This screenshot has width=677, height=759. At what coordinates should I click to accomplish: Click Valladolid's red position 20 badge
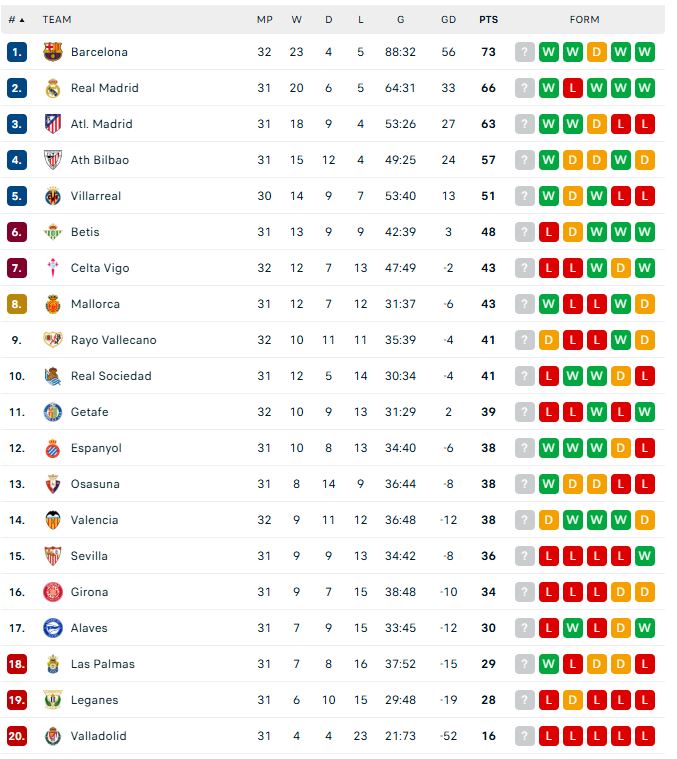pos(17,736)
